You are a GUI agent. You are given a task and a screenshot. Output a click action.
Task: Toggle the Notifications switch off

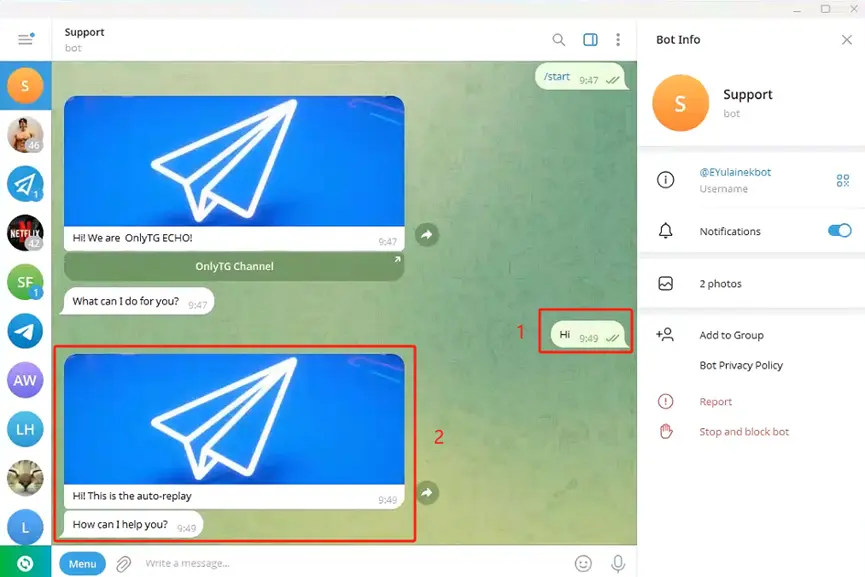click(x=839, y=231)
